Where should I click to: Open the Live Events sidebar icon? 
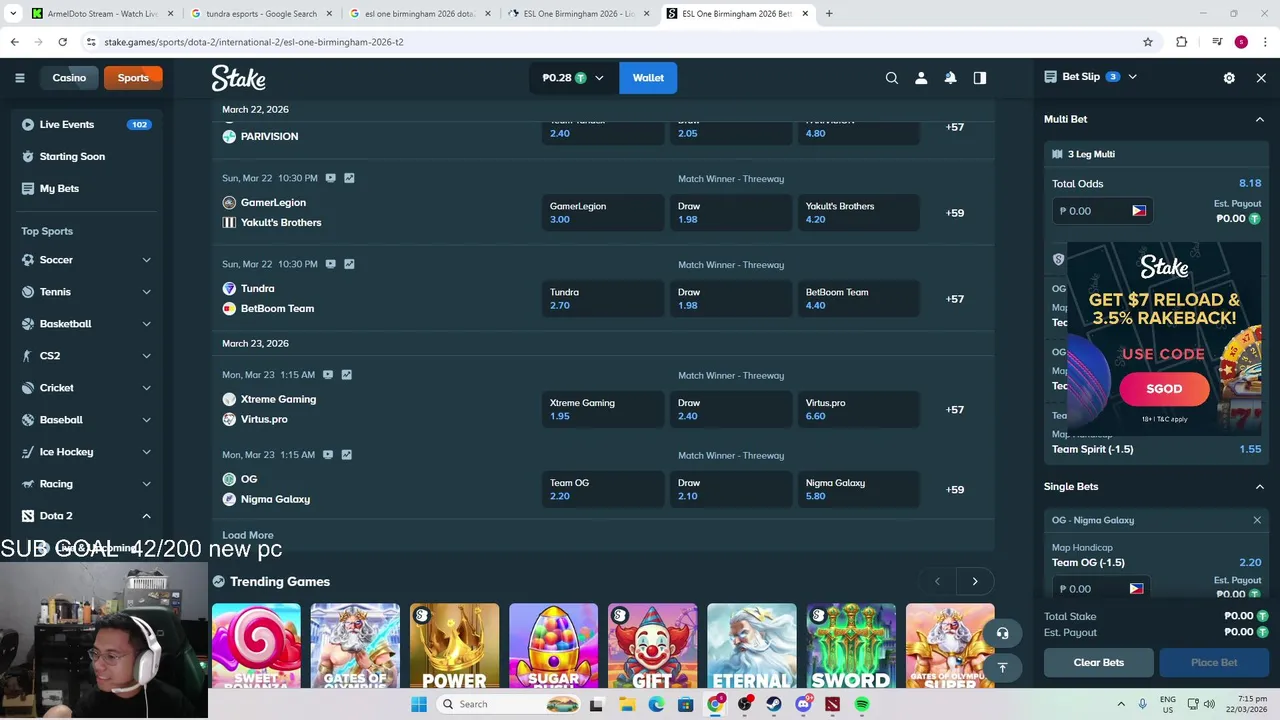[x=27, y=125]
